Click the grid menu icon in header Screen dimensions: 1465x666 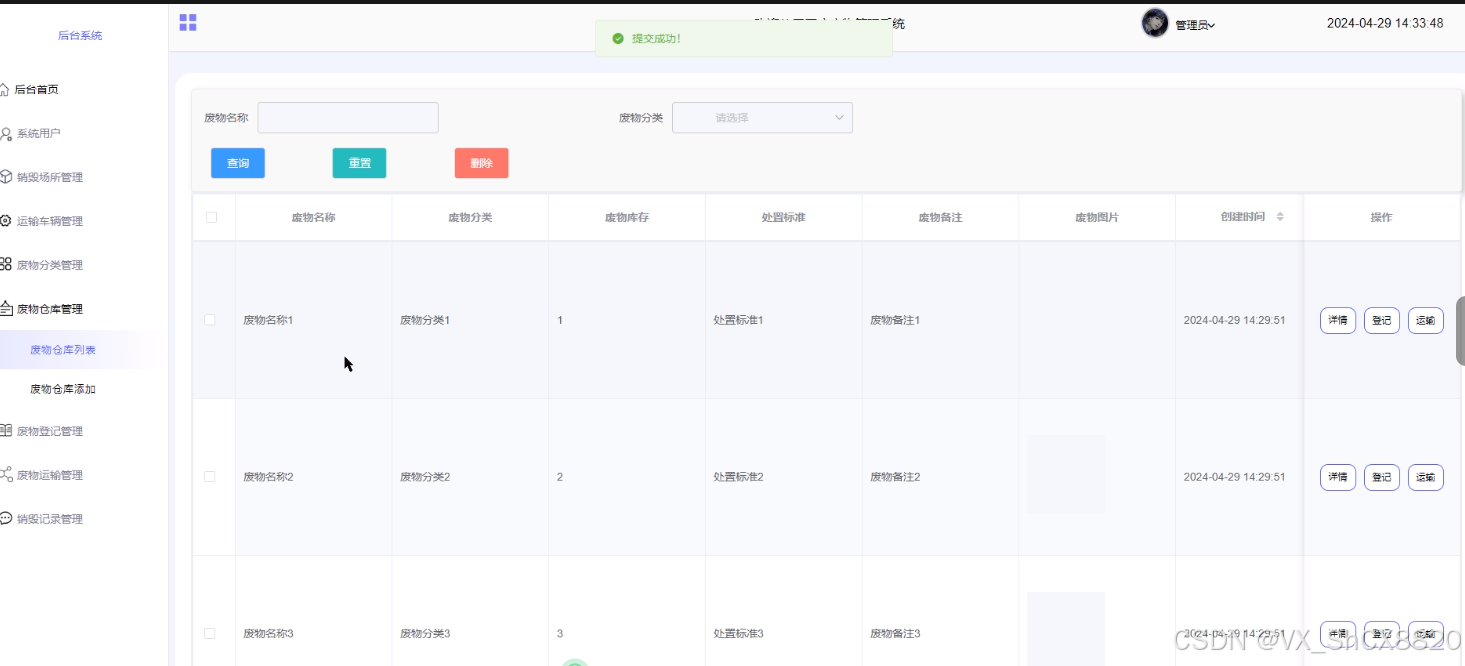(x=188, y=22)
